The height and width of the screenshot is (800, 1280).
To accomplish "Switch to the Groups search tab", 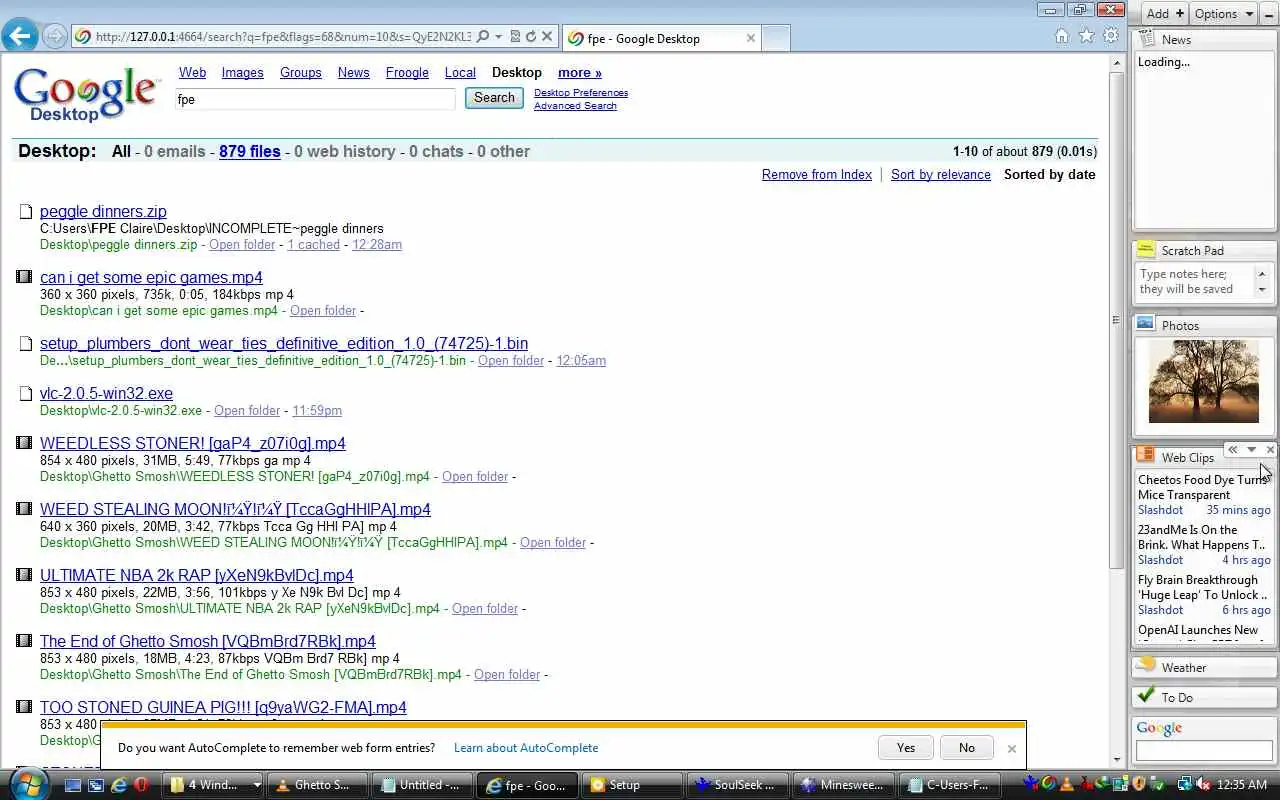I will (301, 72).
